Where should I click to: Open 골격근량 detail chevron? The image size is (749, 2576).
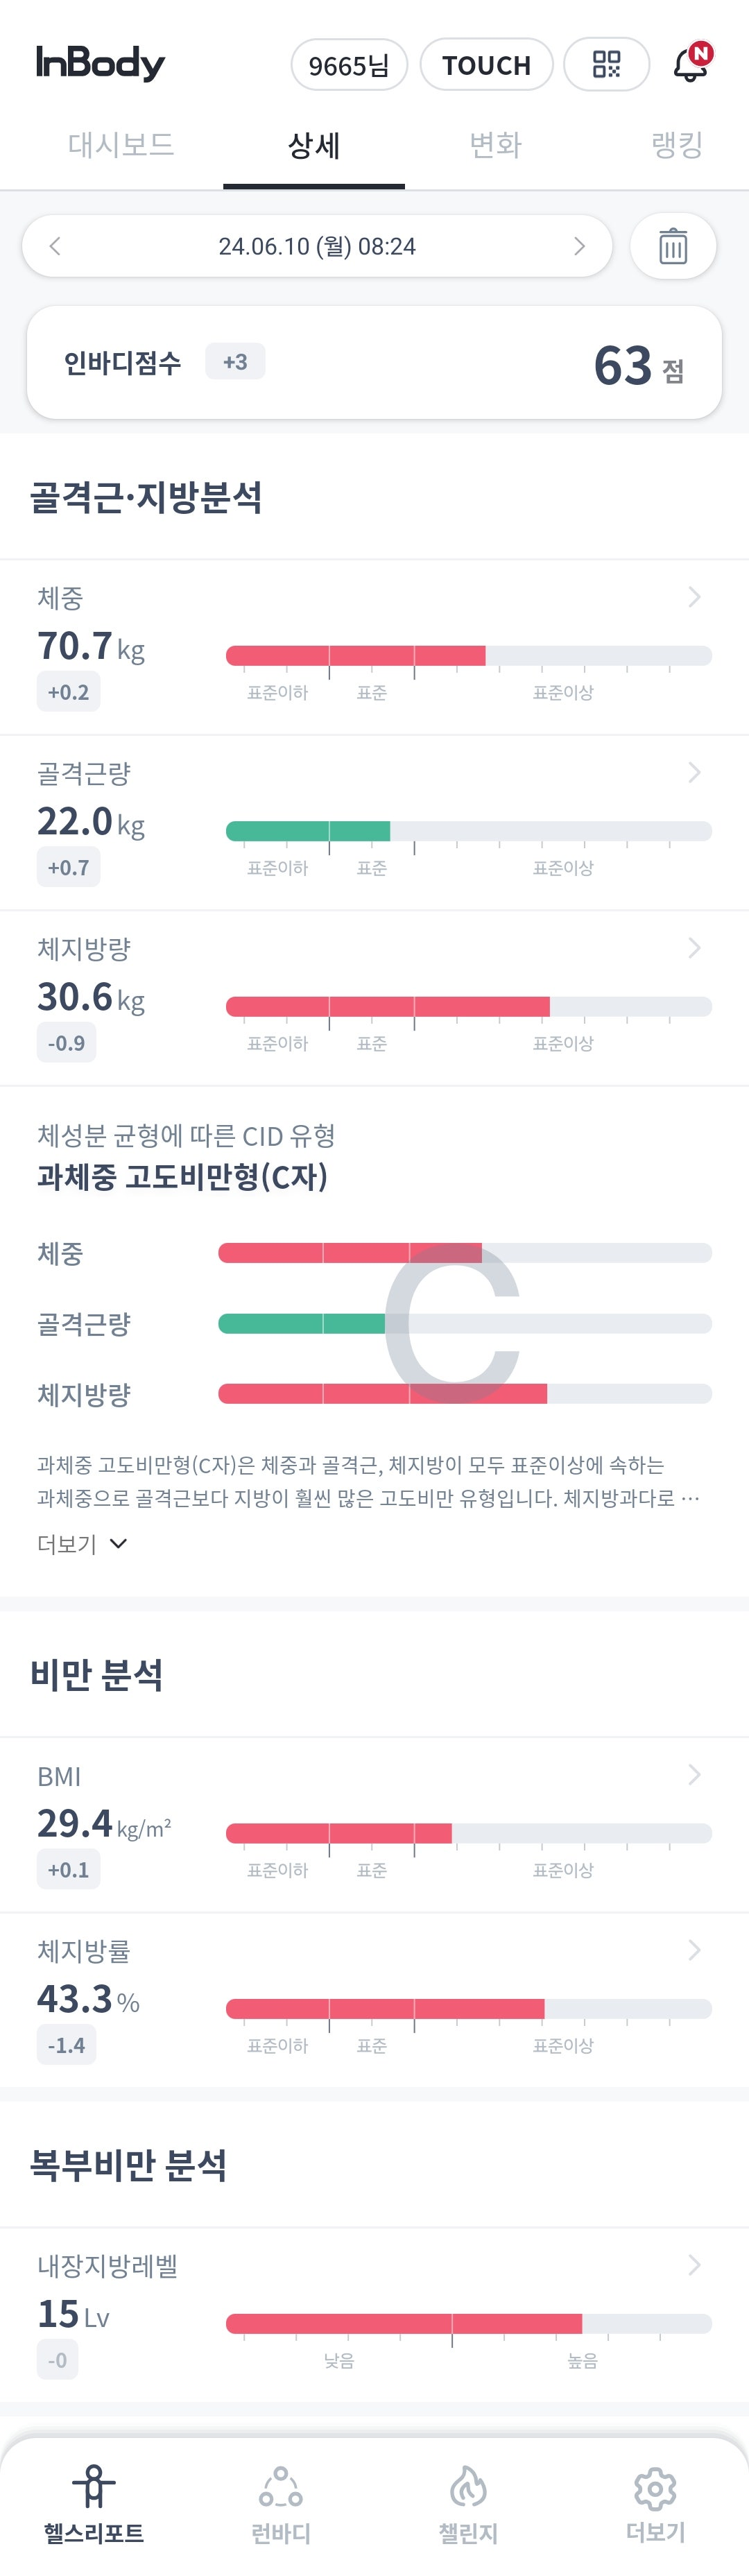(x=694, y=772)
